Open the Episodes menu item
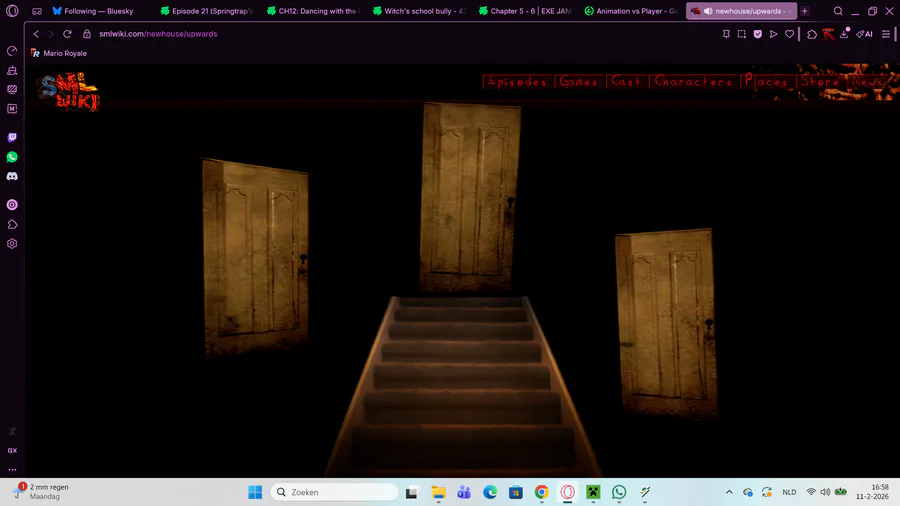 click(517, 81)
